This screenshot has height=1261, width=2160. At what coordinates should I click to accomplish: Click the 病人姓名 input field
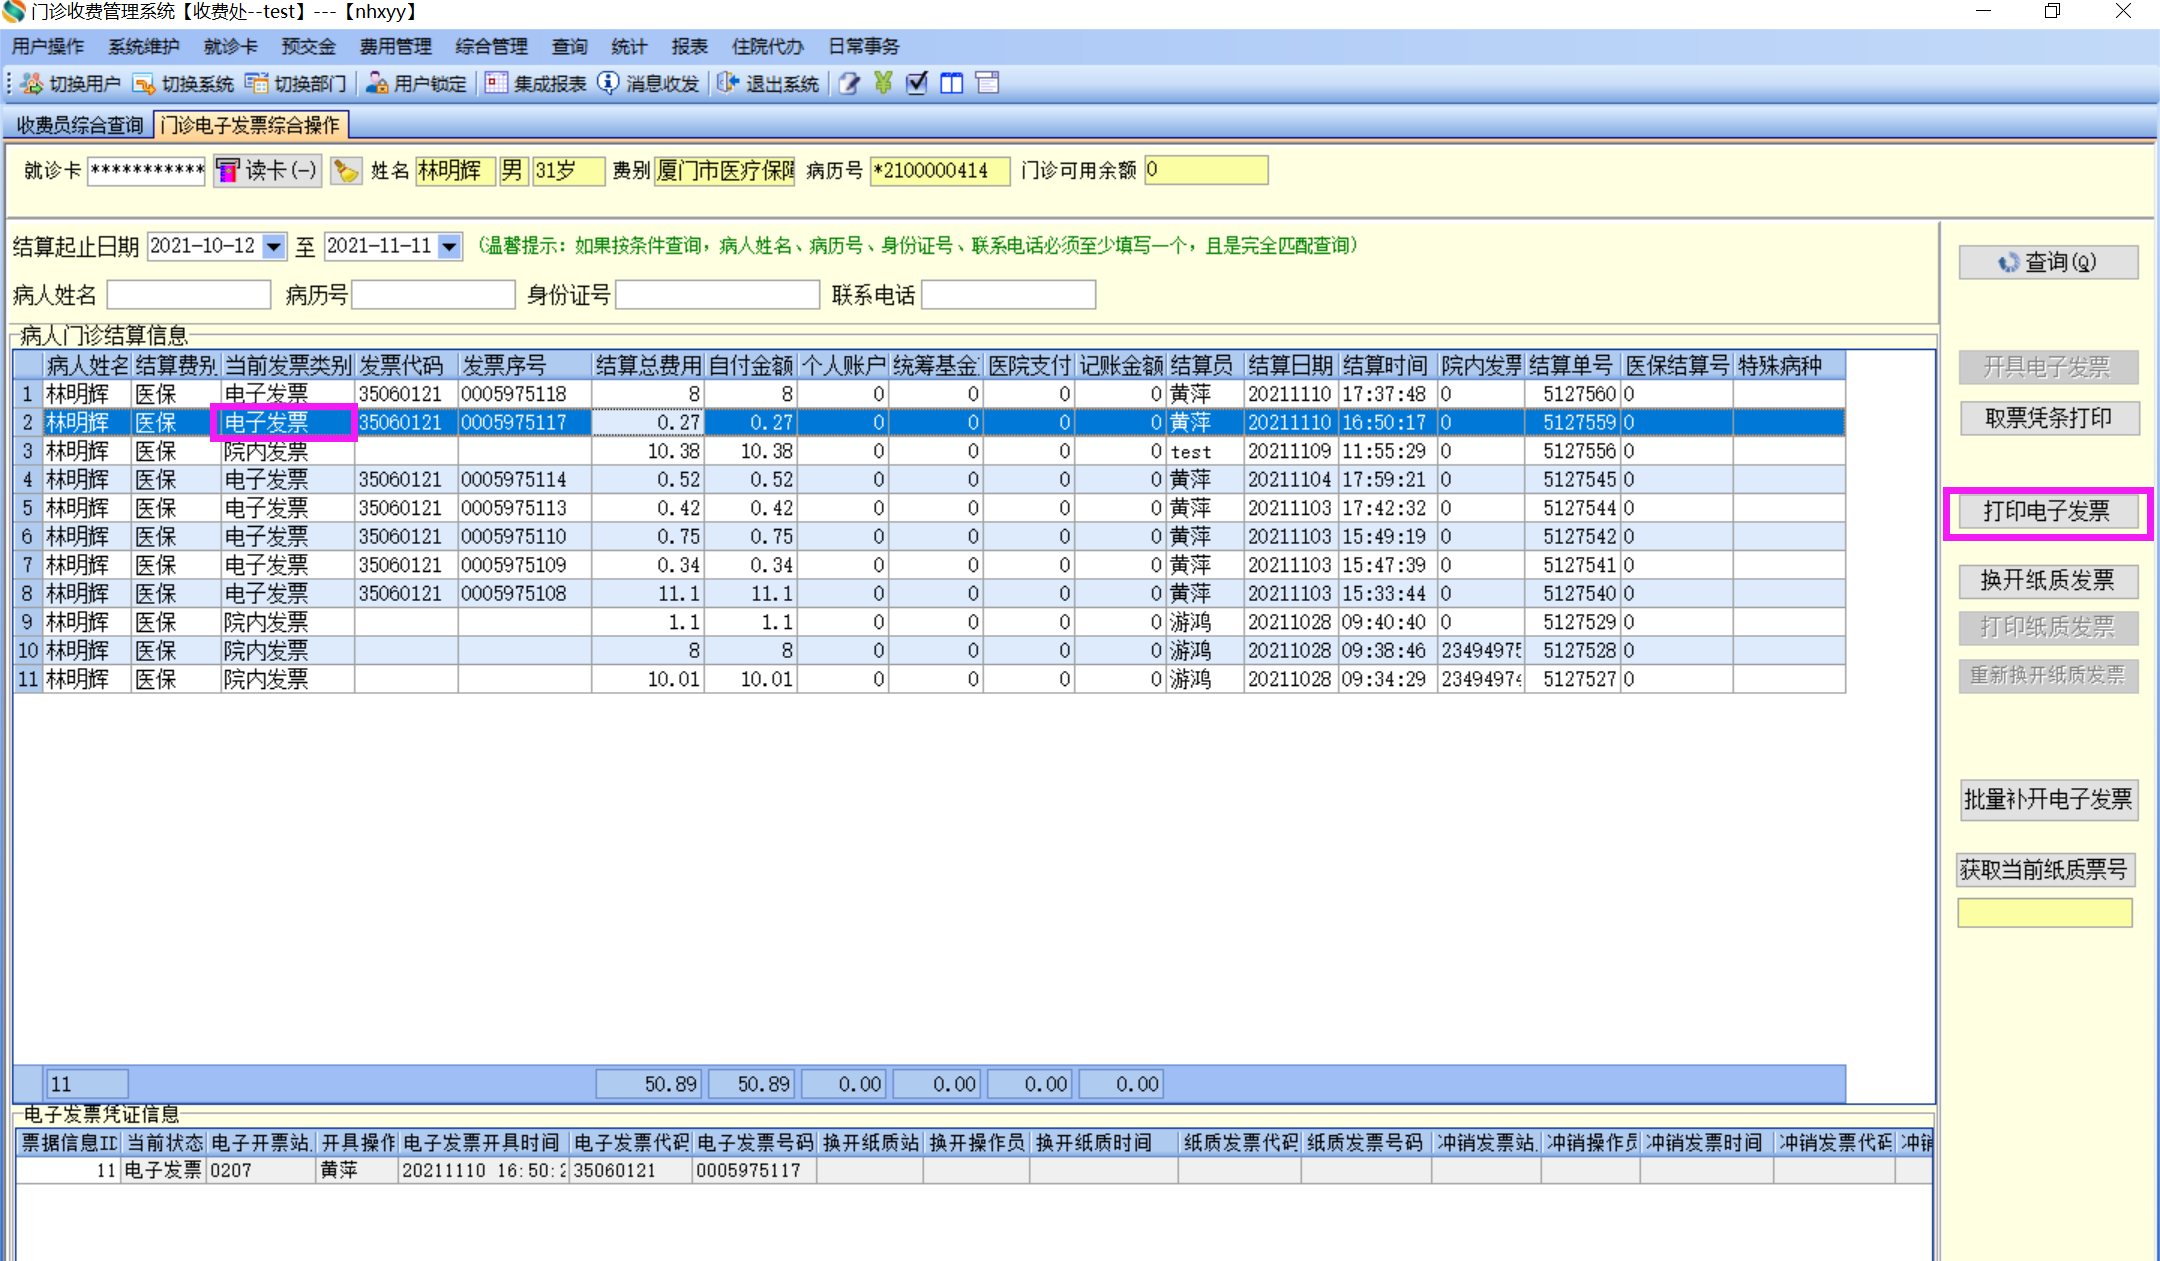(x=188, y=295)
